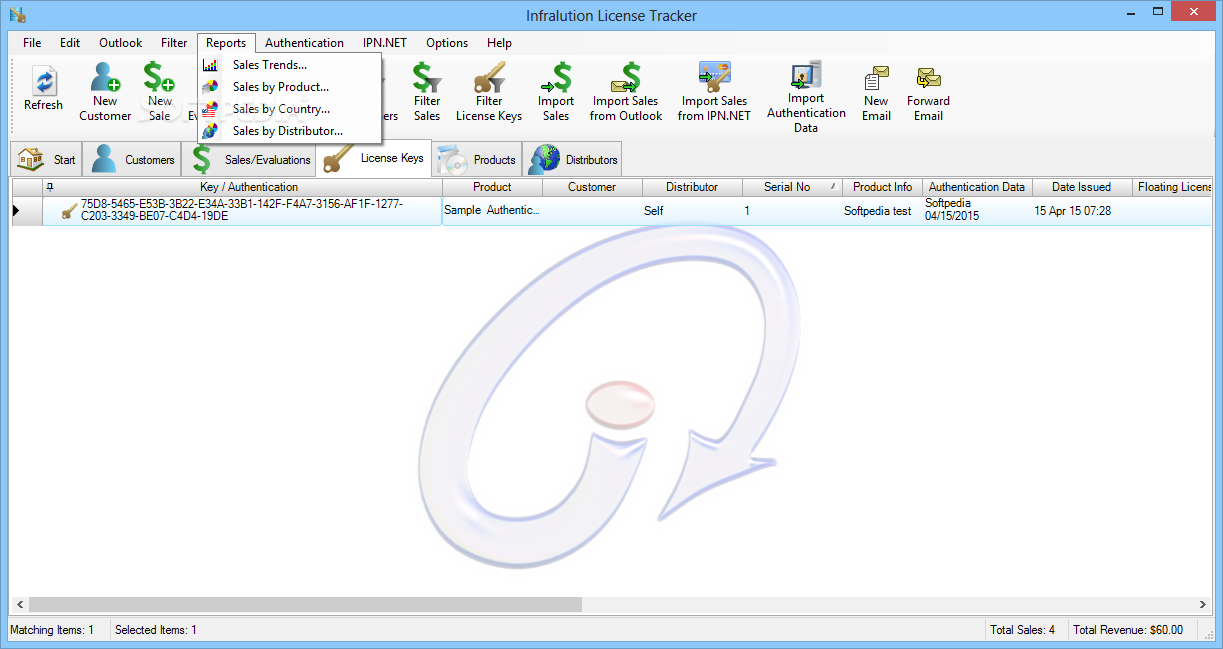This screenshot has height=649, width=1223.
Task: Open the Filter menu
Action: 174,43
